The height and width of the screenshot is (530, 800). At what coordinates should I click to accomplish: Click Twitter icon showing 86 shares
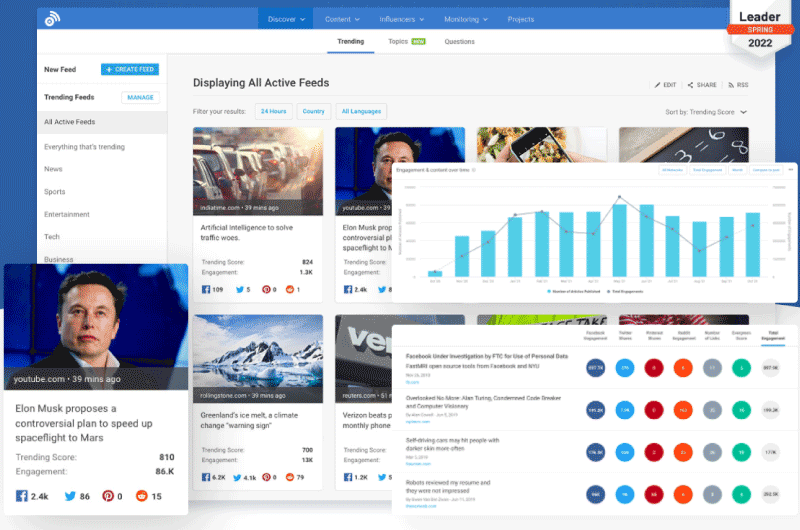coord(70,496)
